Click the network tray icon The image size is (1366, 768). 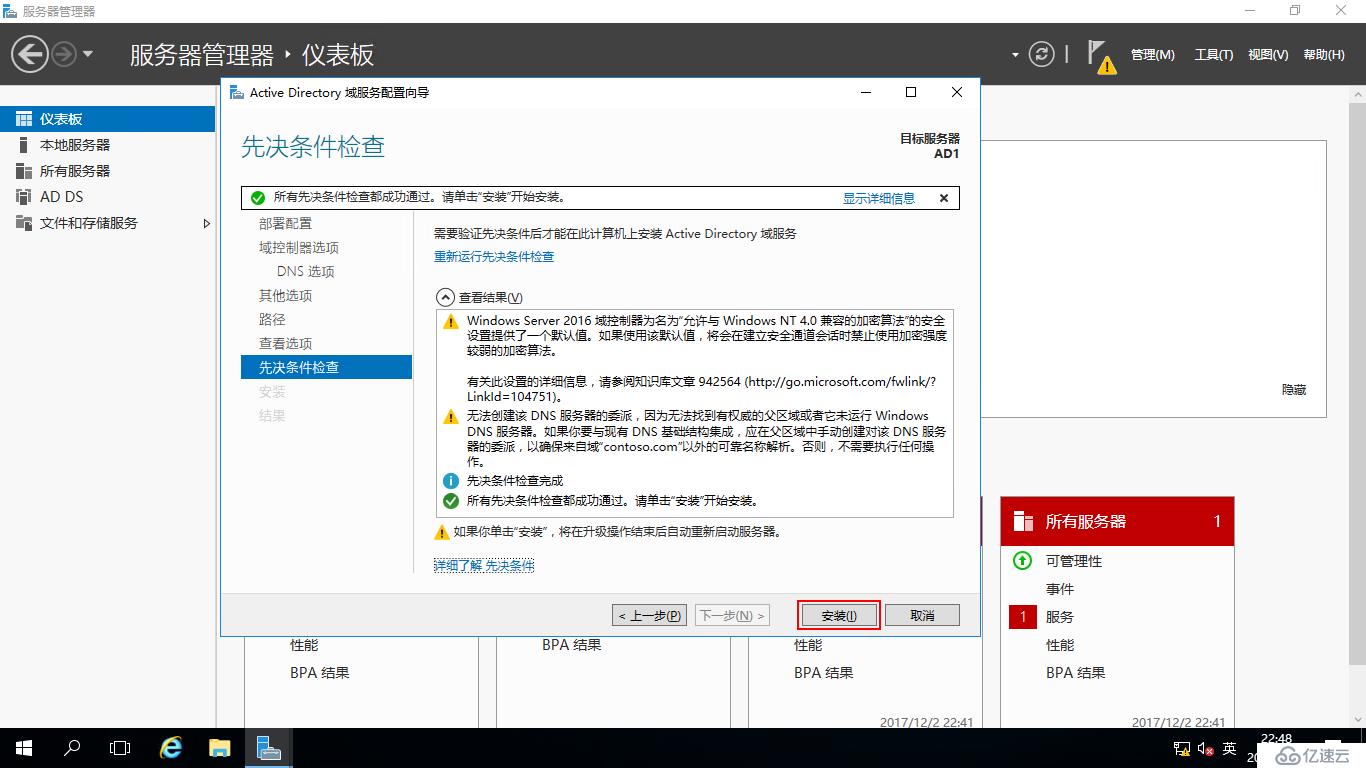coord(1182,748)
